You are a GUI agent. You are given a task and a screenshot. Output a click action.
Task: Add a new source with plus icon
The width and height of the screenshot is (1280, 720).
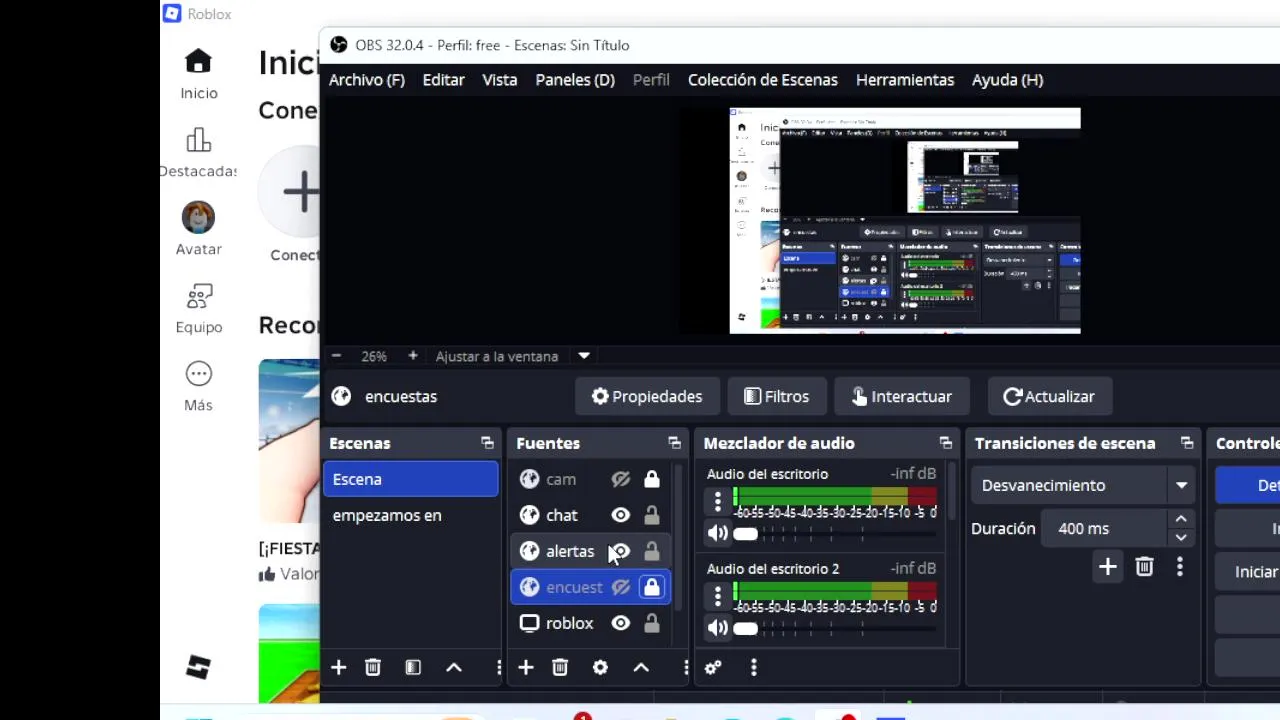525,667
